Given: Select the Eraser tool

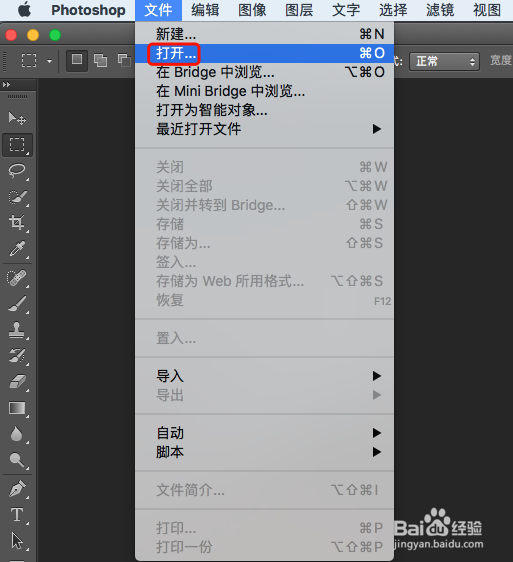Looking at the screenshot, I should (x=17, y=382).
